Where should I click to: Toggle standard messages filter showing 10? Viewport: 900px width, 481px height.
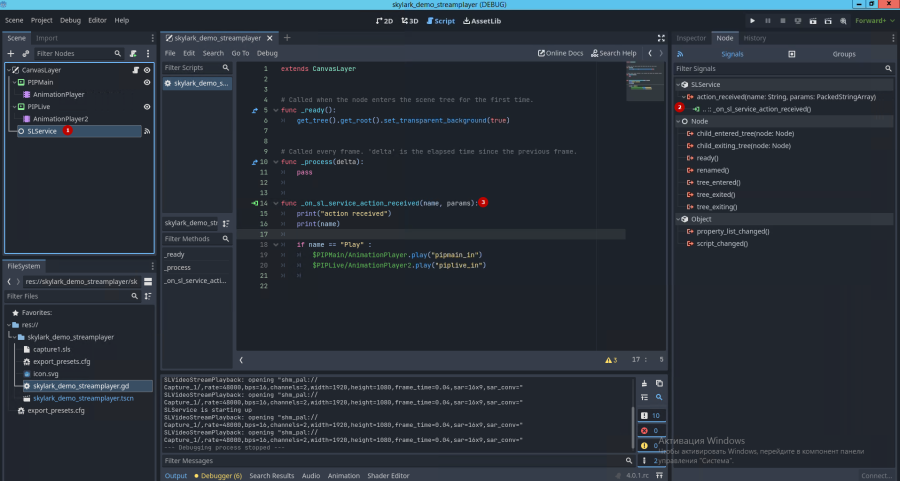point(650,416)
